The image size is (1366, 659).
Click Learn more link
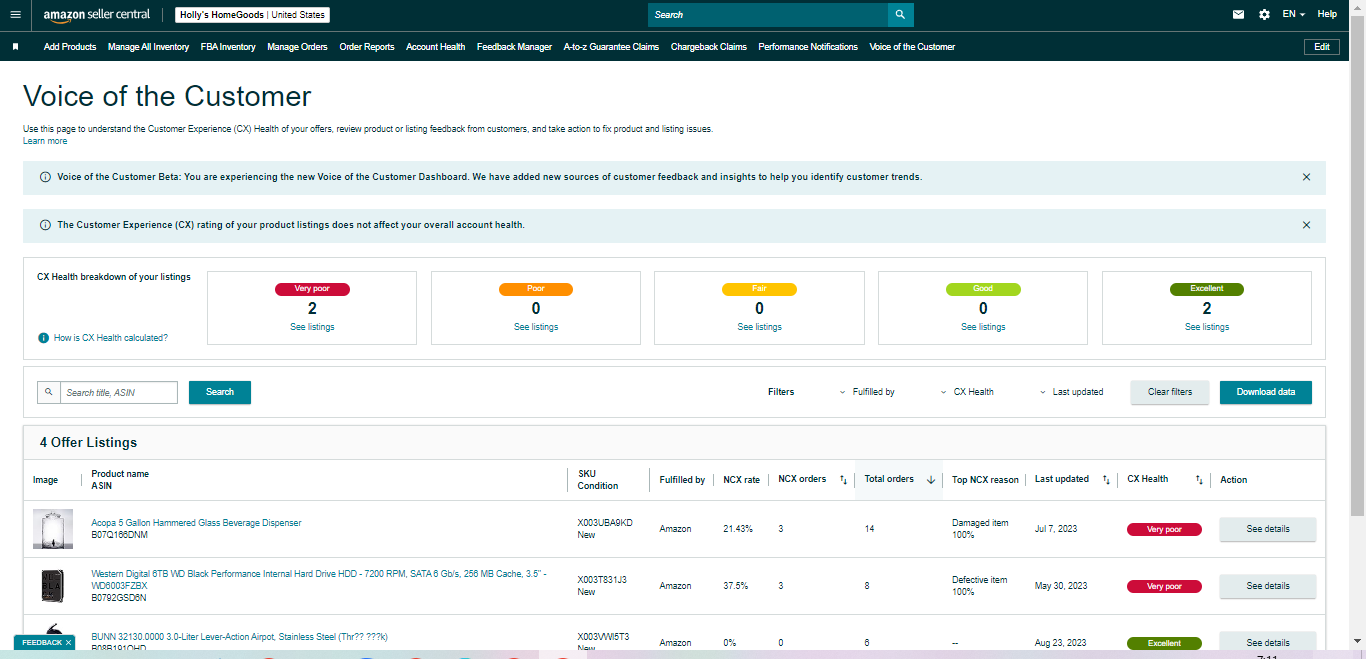click(45, 141)
